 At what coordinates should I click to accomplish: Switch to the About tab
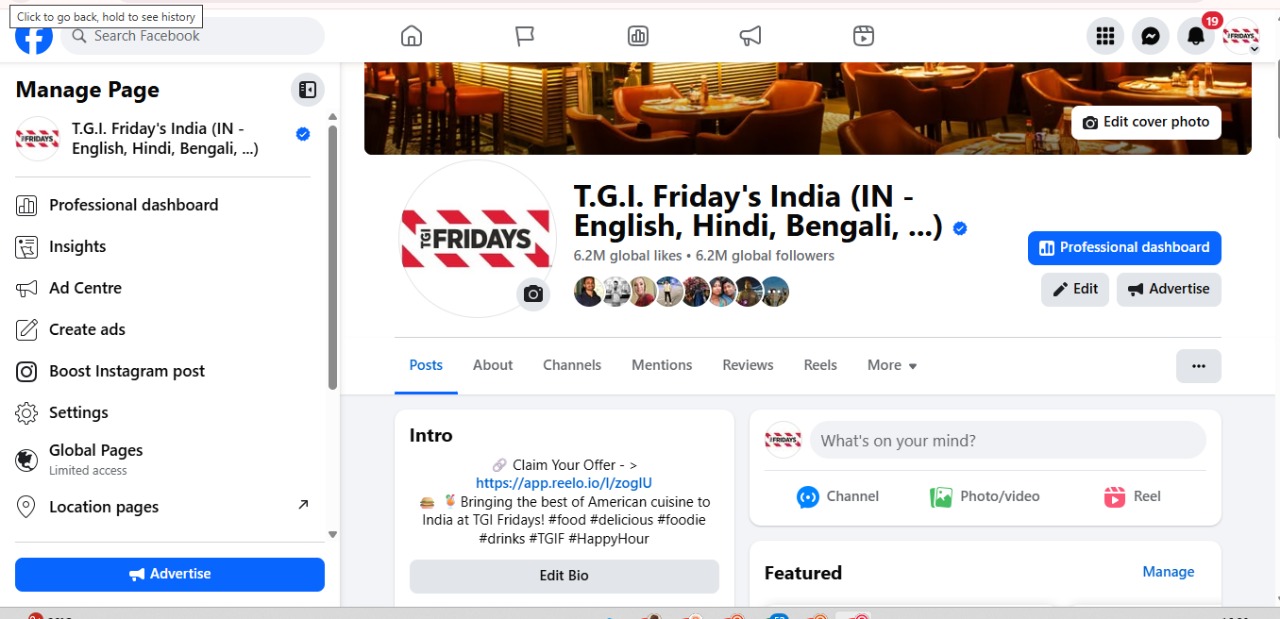tap(493, 365)
